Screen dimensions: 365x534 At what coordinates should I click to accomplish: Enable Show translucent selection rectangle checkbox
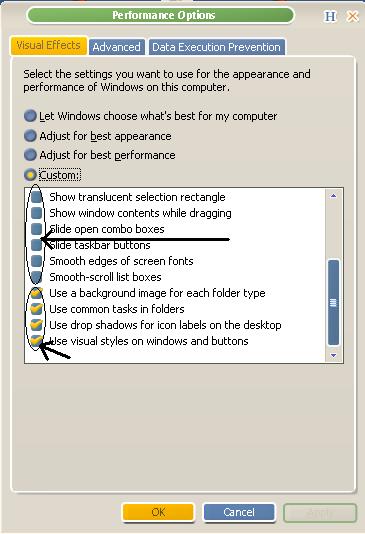36,197
